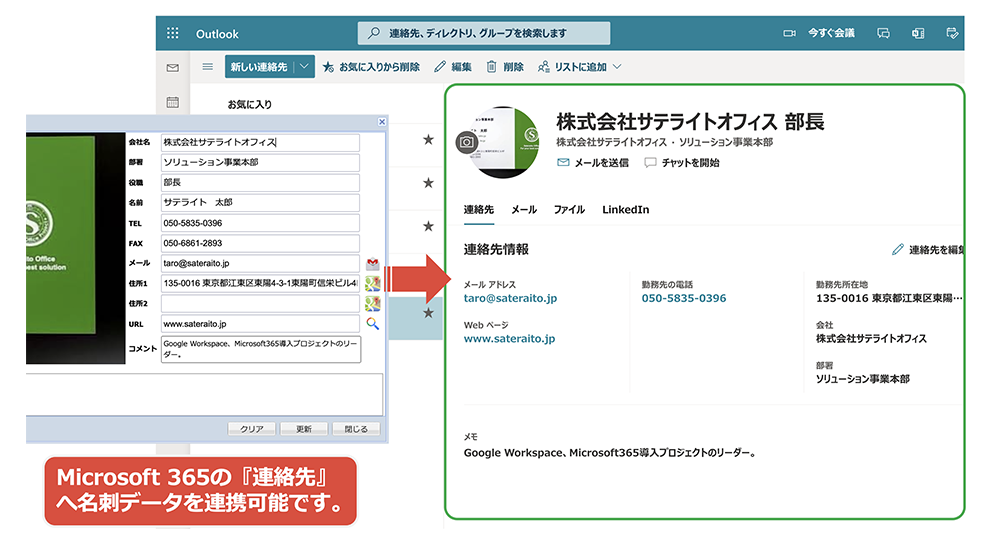Click the 勤務先所在地 address text

click(889, 298)
